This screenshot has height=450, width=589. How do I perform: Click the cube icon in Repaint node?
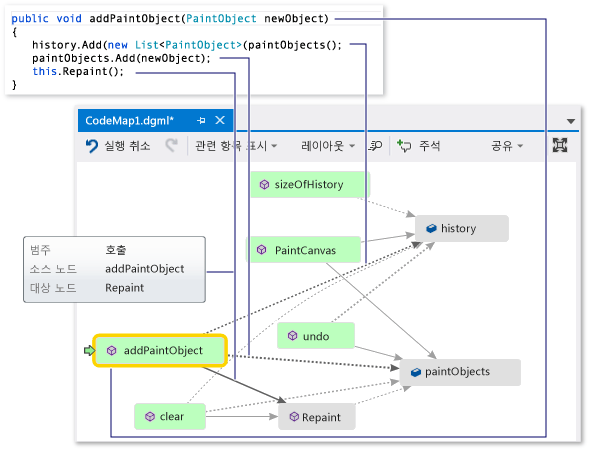click(294, 417)
